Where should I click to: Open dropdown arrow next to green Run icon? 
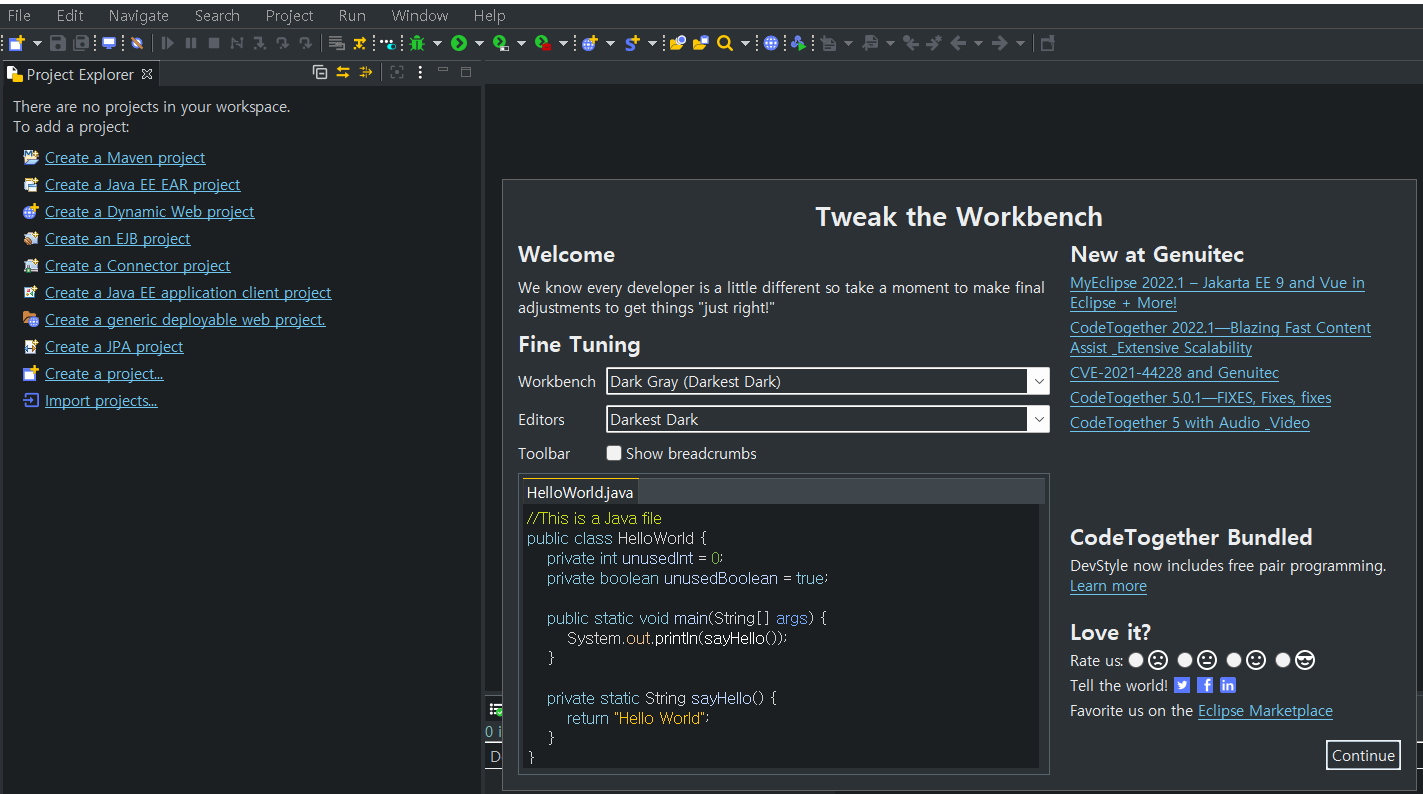[x=479, y=43]
